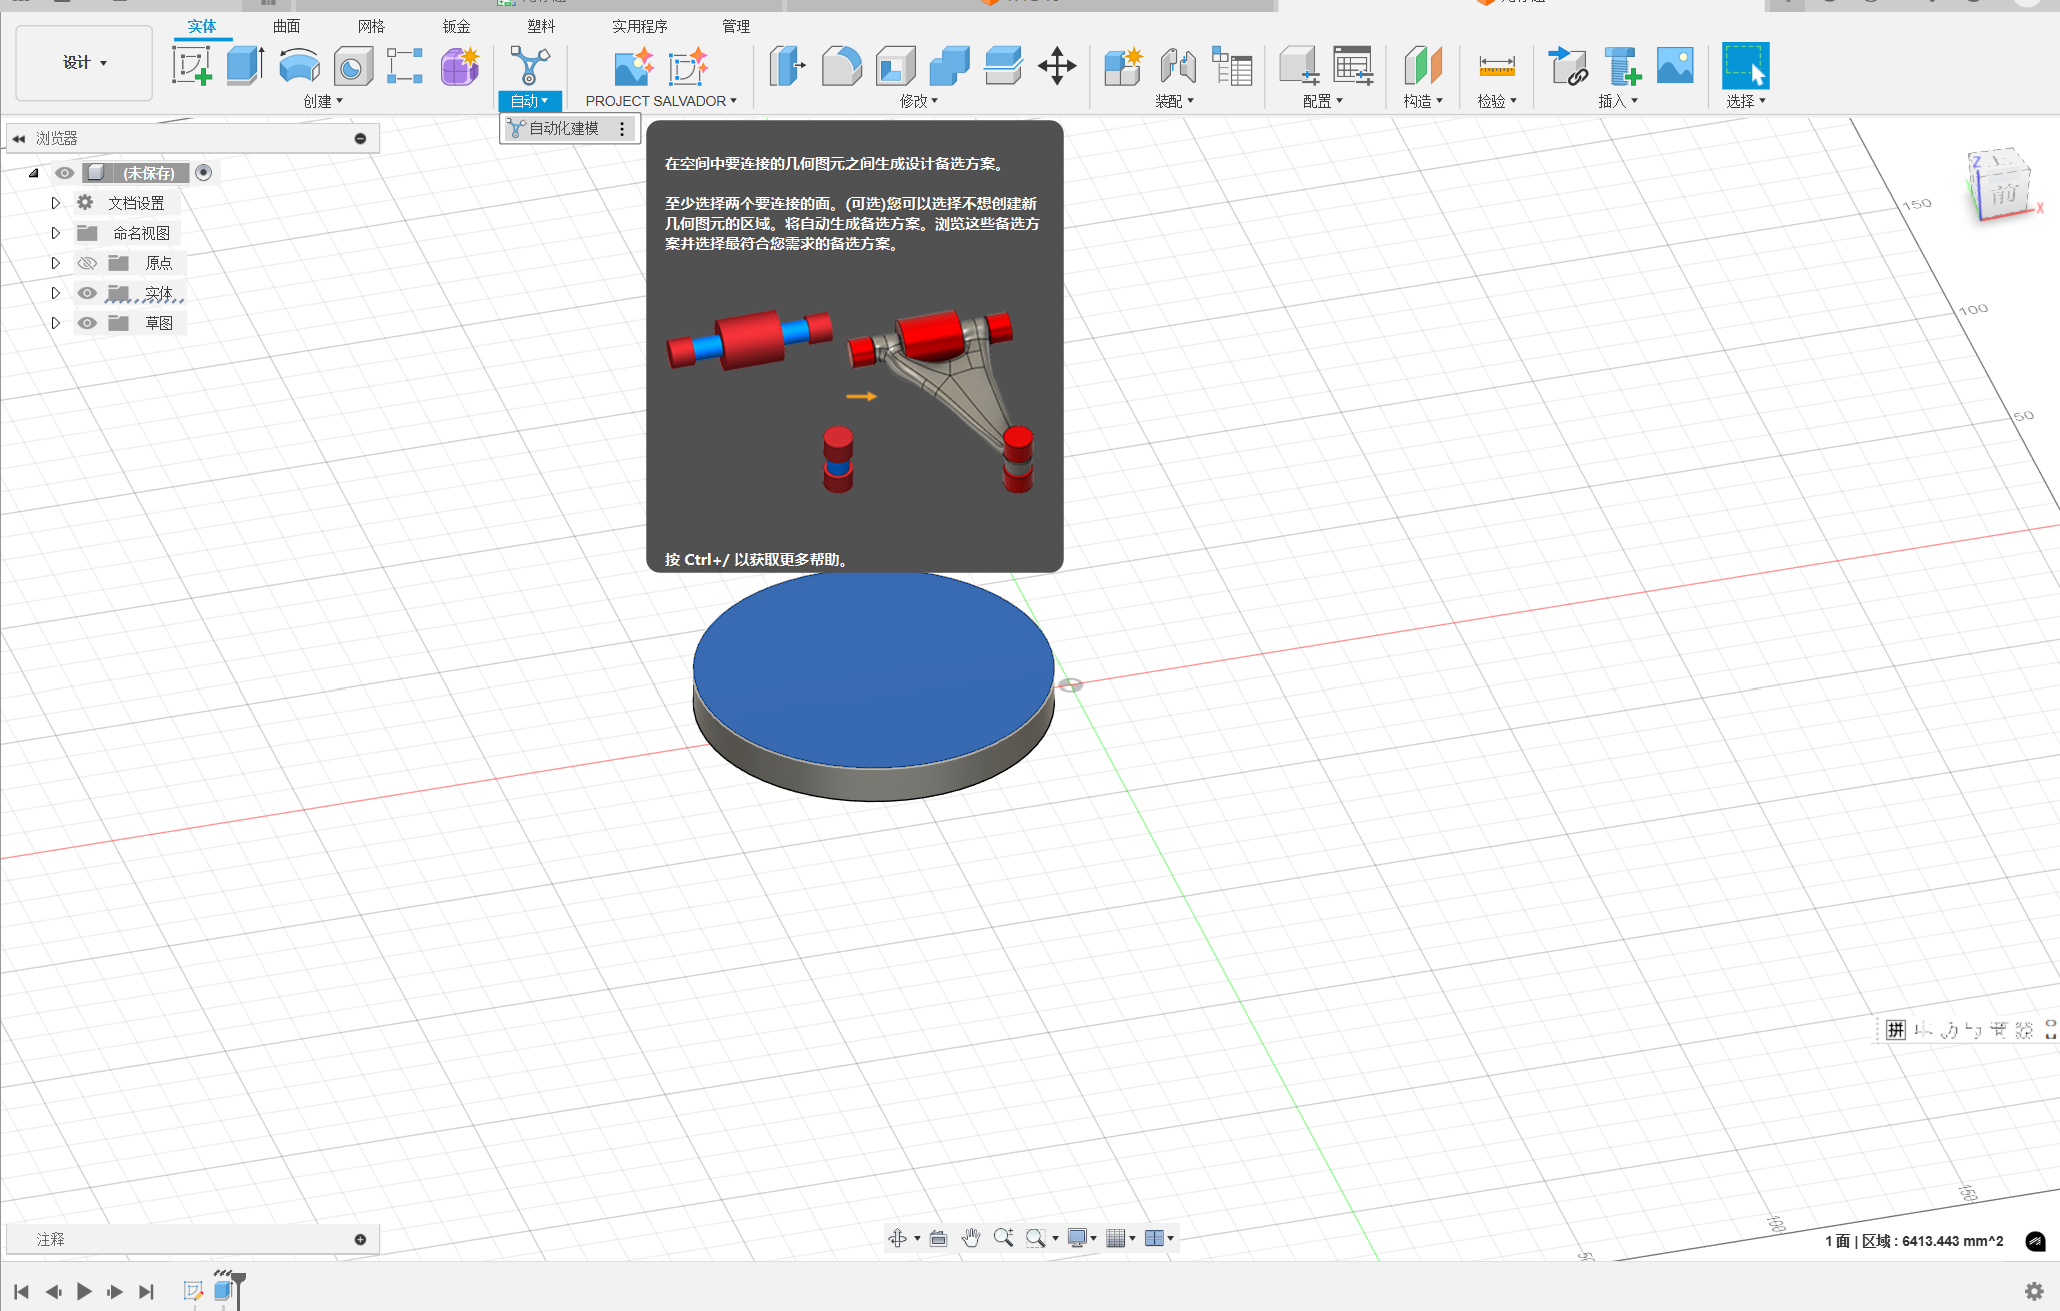This screenshot has width=2060, height=1311.
Task: Select the Joint tool
Action: pos(1178,66)
